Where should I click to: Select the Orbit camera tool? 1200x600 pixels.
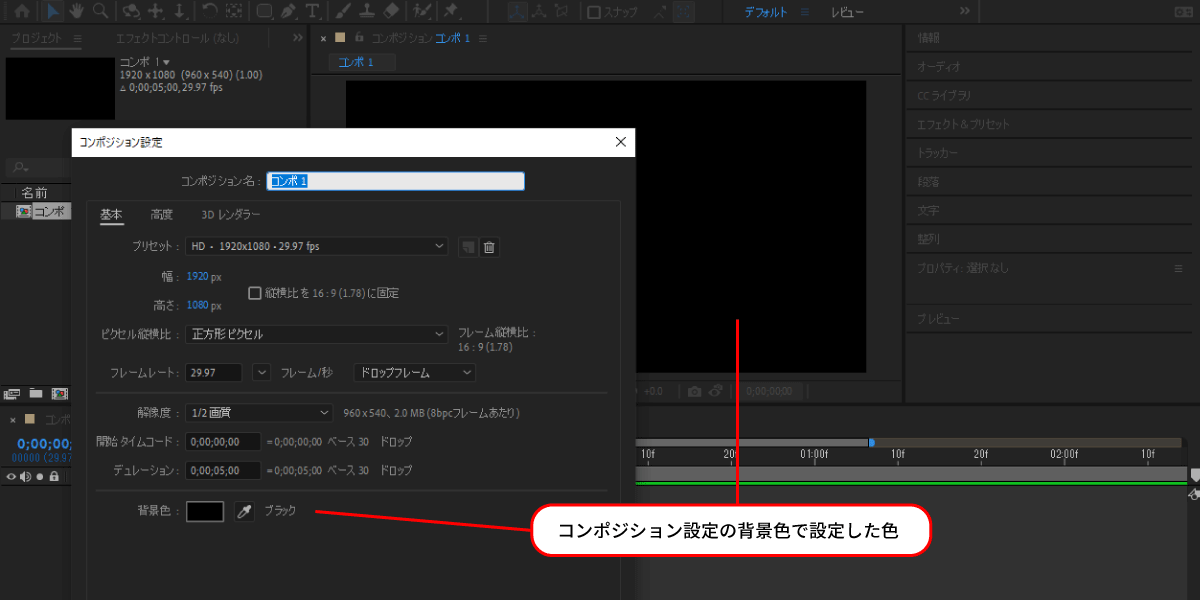point(130,12)
